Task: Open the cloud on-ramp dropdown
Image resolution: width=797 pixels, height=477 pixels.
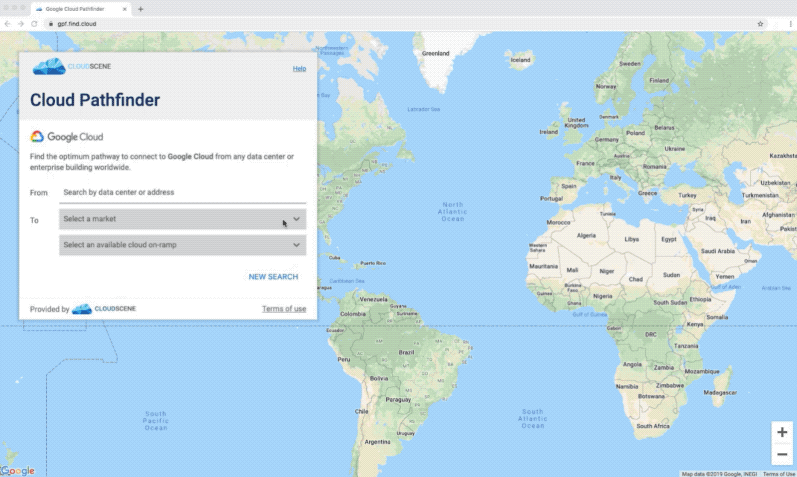Action: click(x=182, y=245)
